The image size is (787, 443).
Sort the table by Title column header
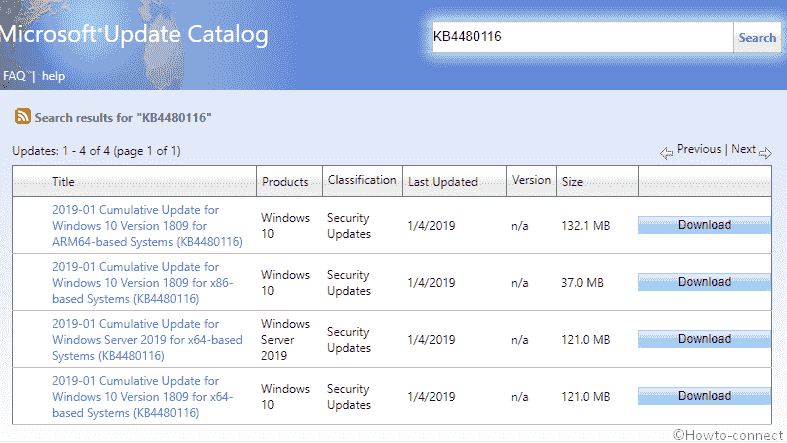pos(63,182)
